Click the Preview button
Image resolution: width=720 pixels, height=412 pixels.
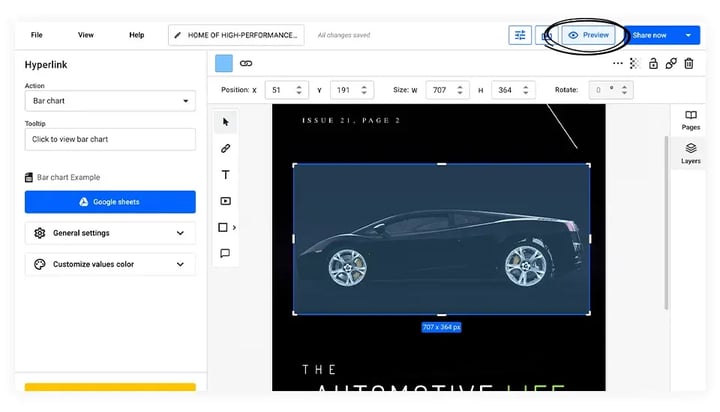tap(588, 35)
